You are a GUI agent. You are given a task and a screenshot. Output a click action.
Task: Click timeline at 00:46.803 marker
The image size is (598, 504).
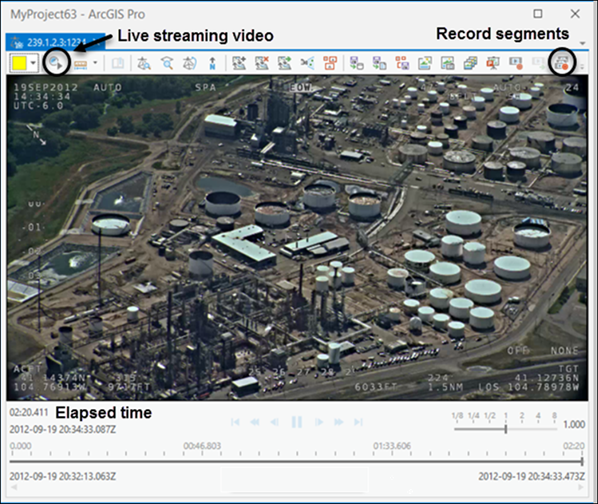click(202, 446)
